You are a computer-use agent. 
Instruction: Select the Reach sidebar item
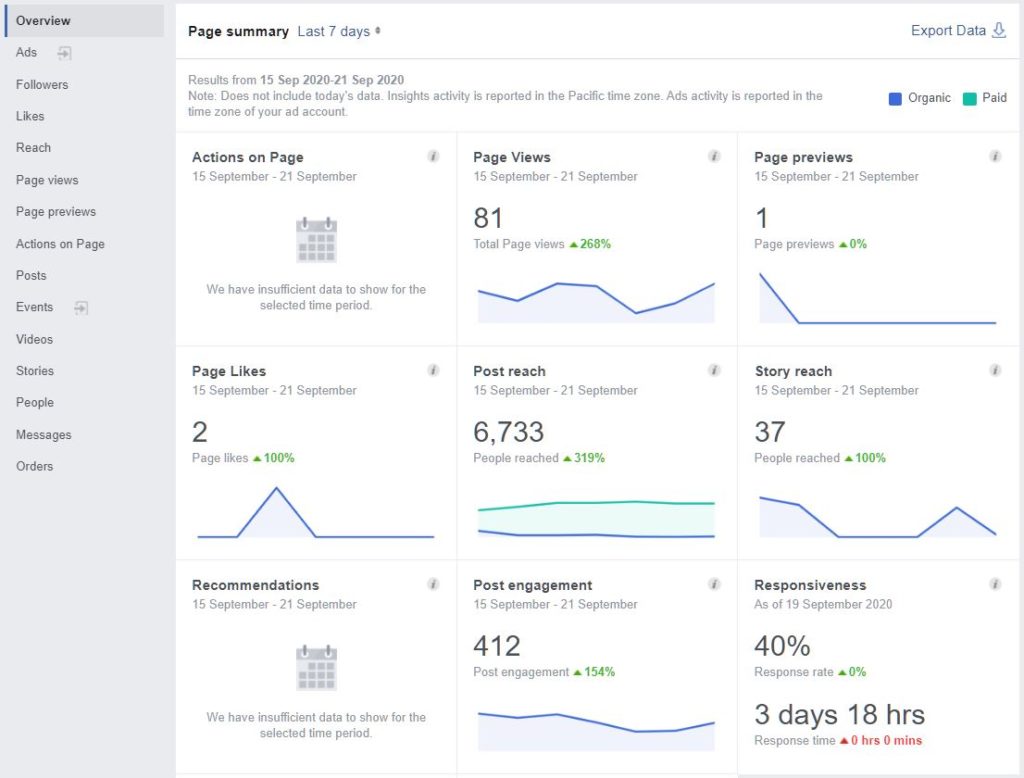33,147
